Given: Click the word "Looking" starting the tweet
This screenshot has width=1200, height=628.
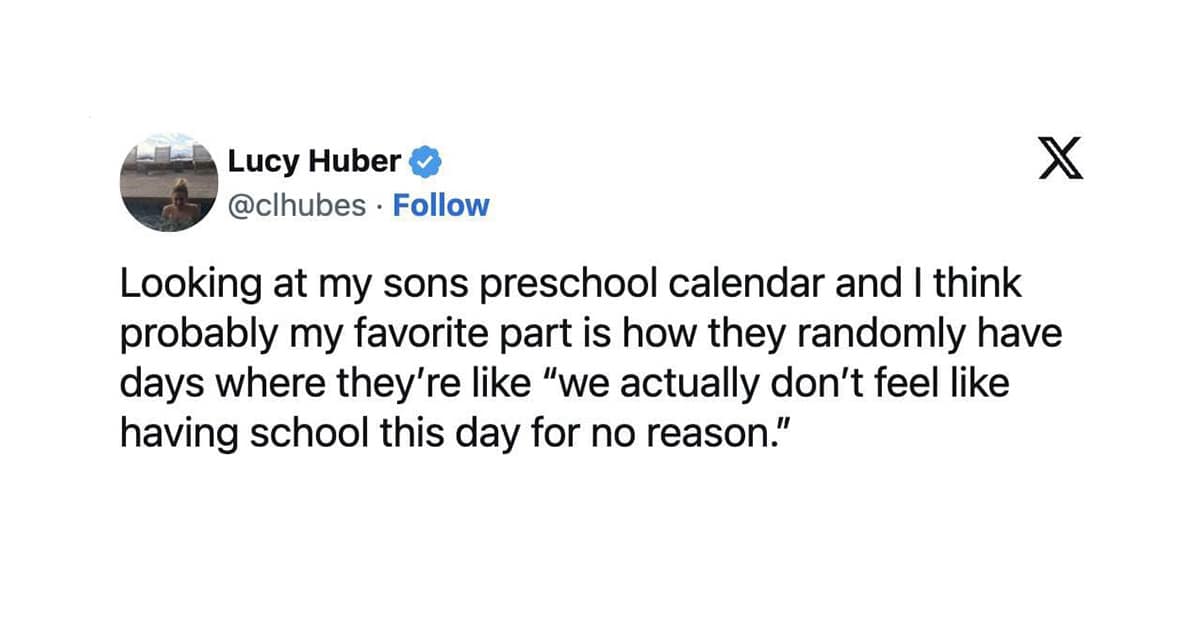Looking at the screenshot, I should [181, 285].
